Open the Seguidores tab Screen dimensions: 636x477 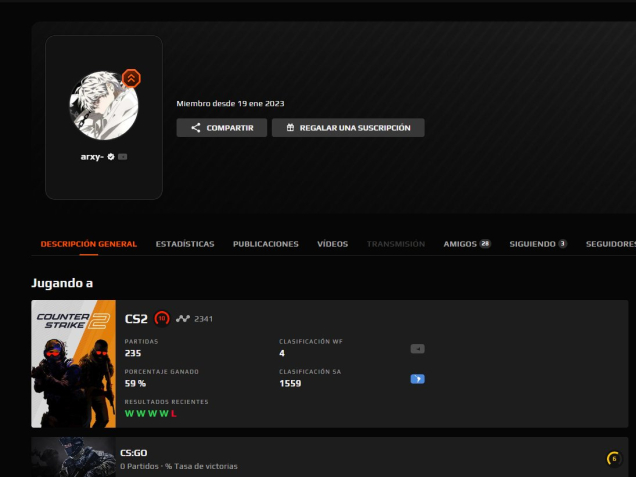coord(610,244)
